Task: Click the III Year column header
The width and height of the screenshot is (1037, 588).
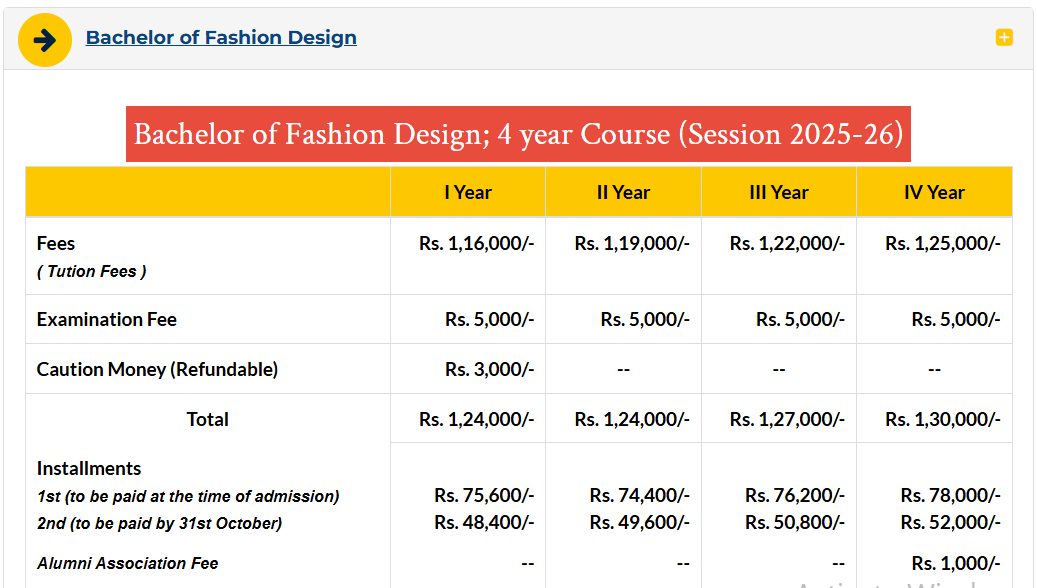Action: tap(779, 191)
